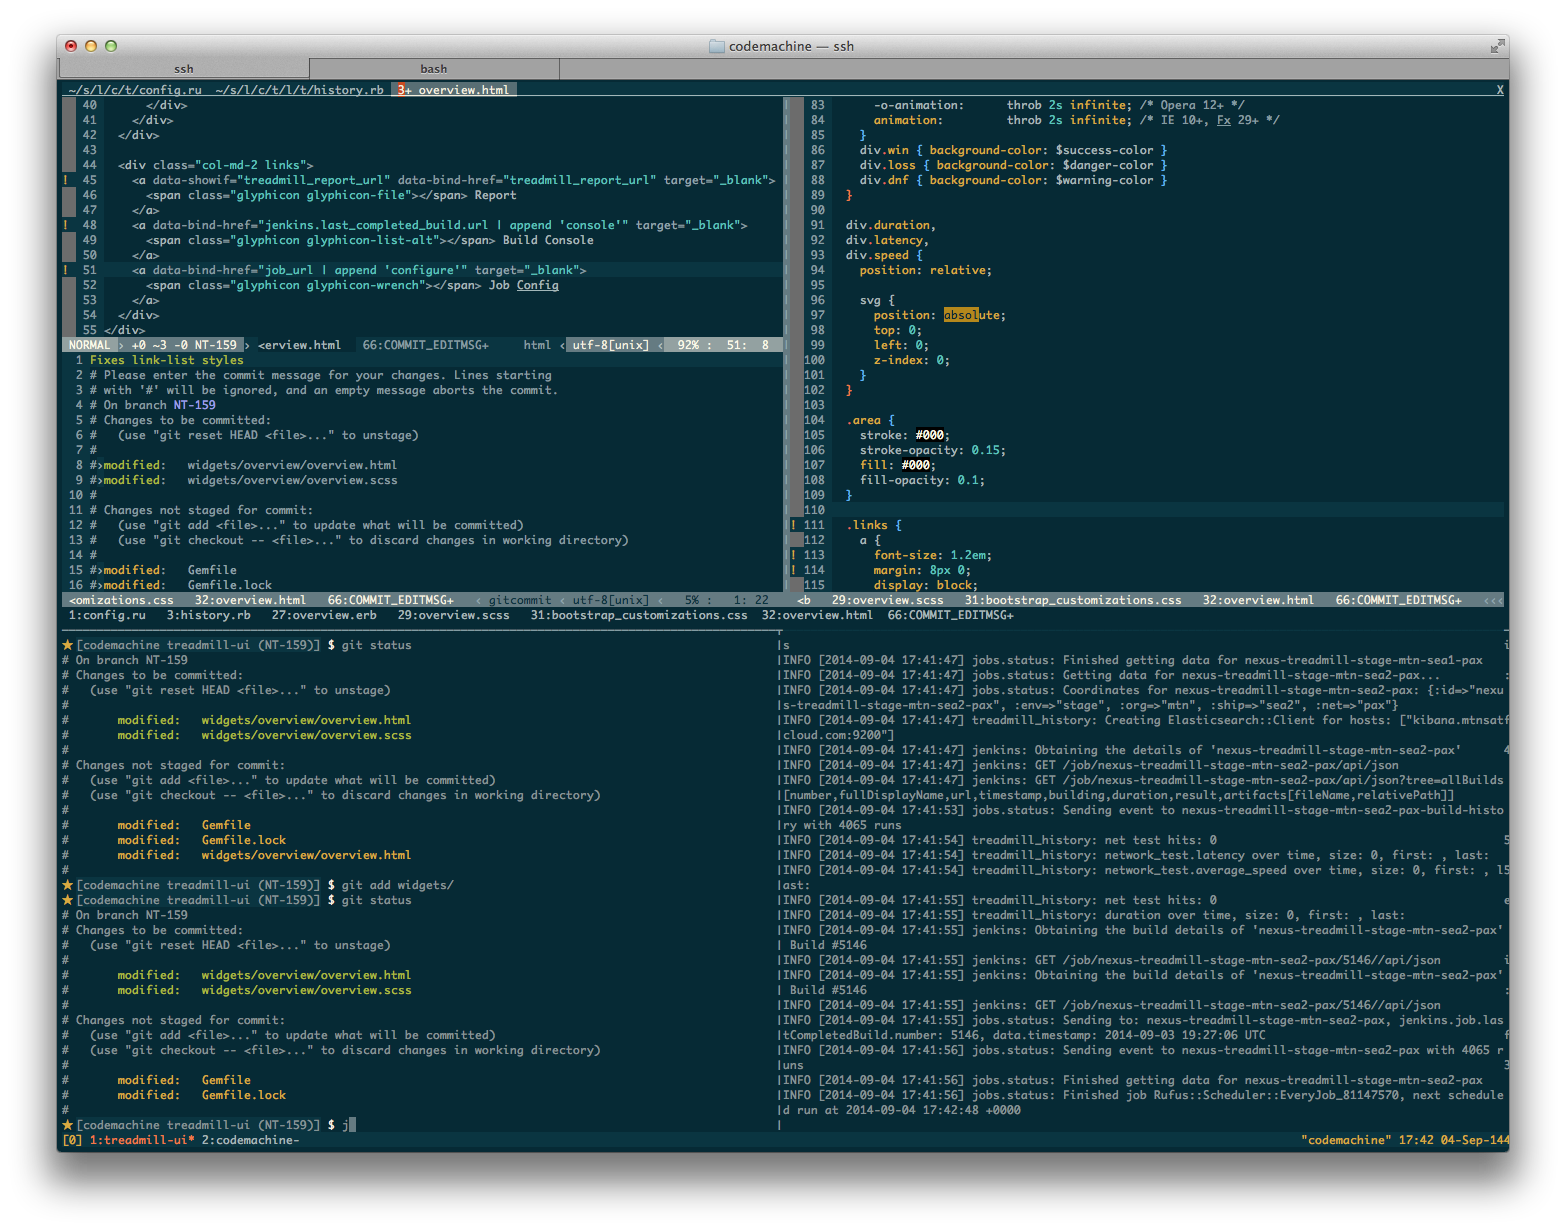Image resolution: width=1566 pixels, height=1231 pixels.
Task: Open the config.ru vim tab
Action: [134, 90]
